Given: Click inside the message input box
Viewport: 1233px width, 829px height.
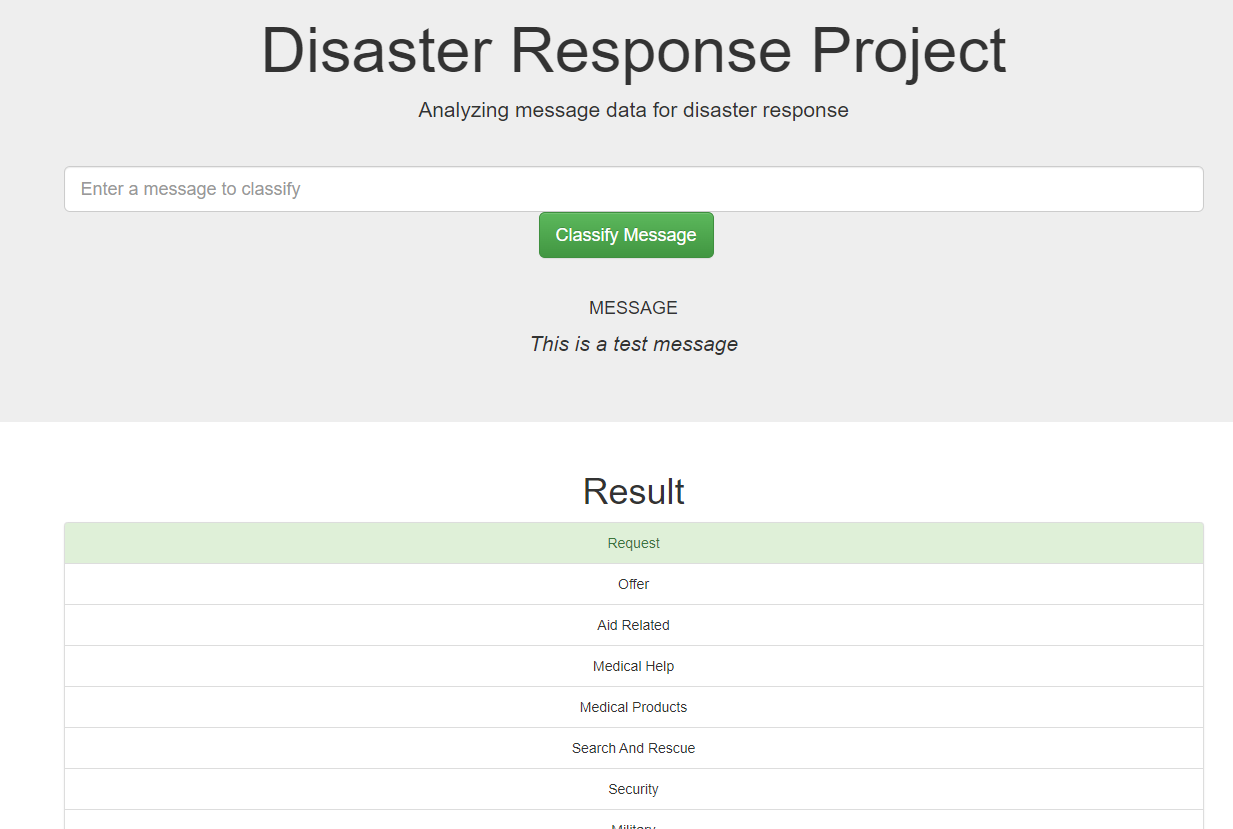Looking at the screenshot, I should [x=633, y=189].
